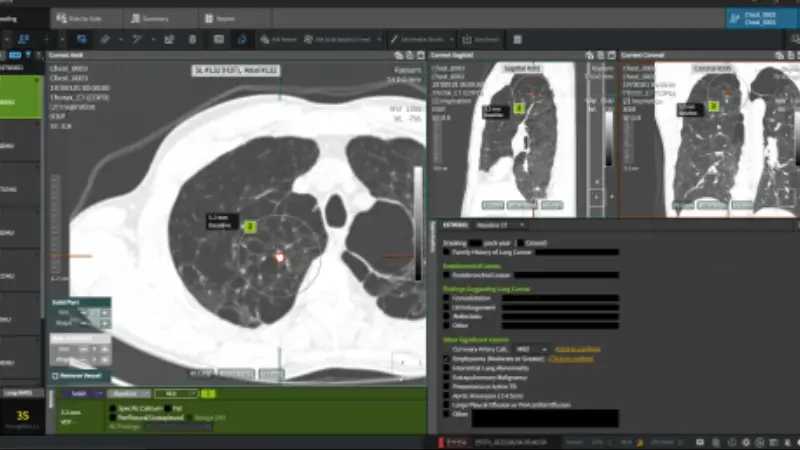Open the Coronary Artery Calc. dropdown
Viewport: 800px width, 450px height.
point(529,349)
